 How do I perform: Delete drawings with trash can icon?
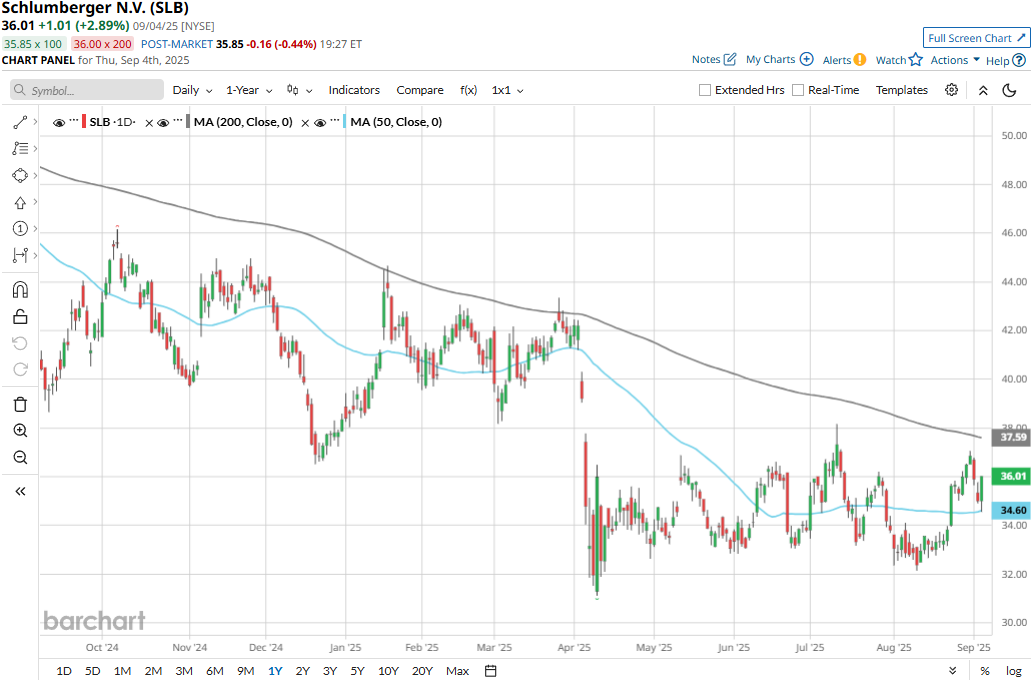pos(20,404)
